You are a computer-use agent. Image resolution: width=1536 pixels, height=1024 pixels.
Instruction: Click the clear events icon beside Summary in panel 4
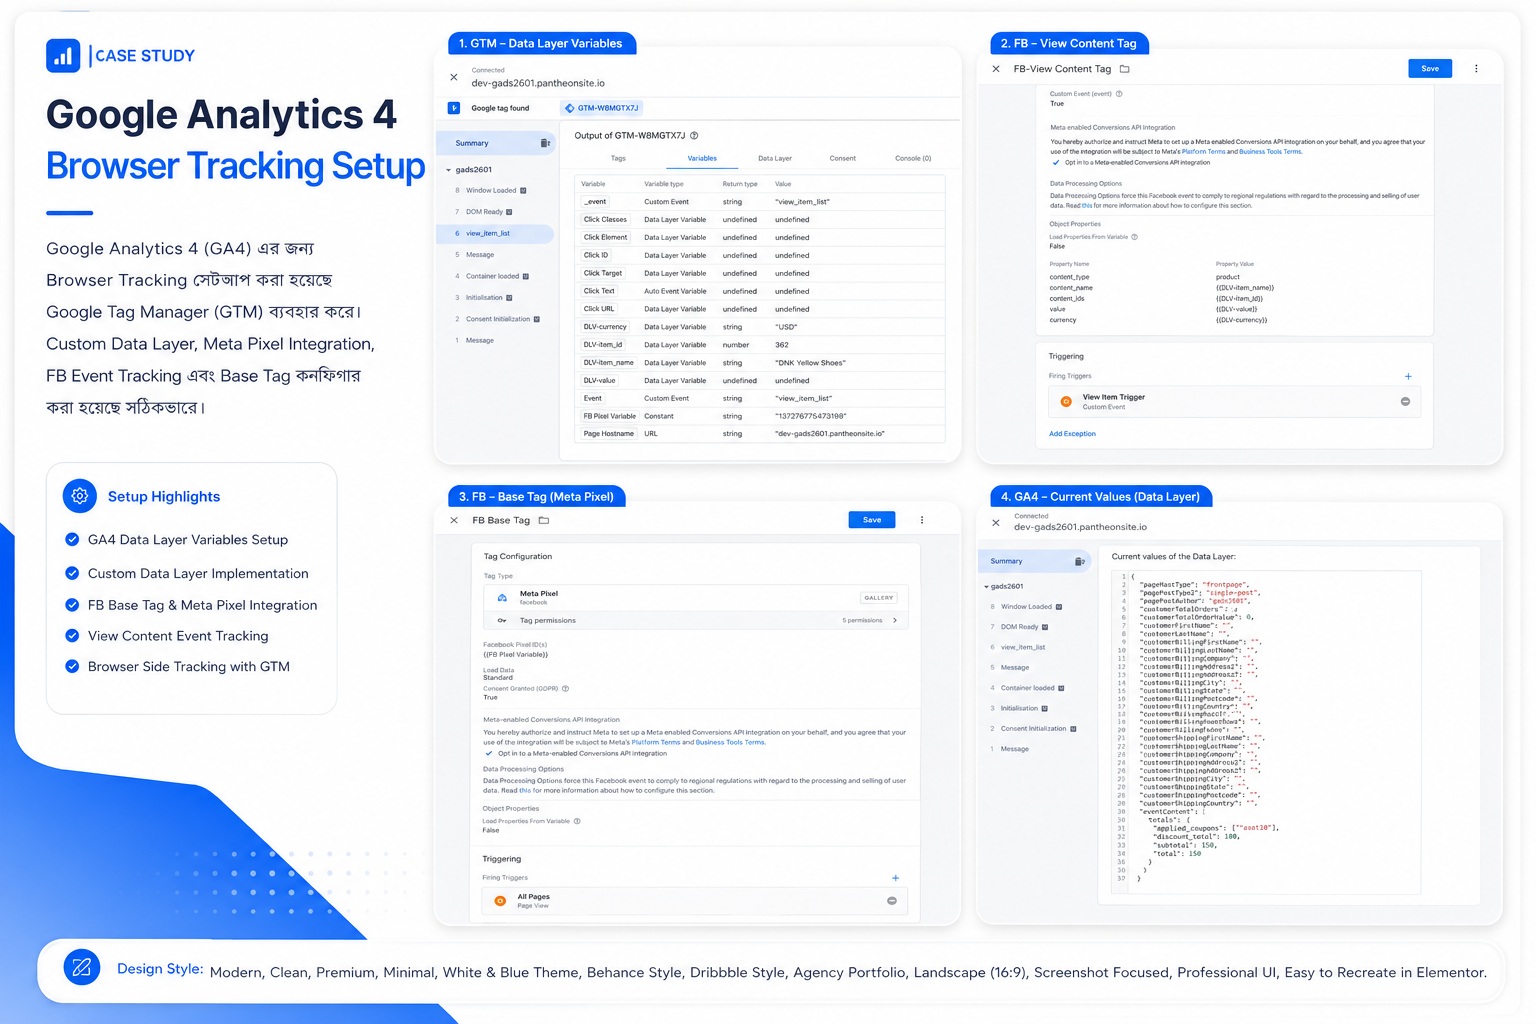tap(1079, 561)
